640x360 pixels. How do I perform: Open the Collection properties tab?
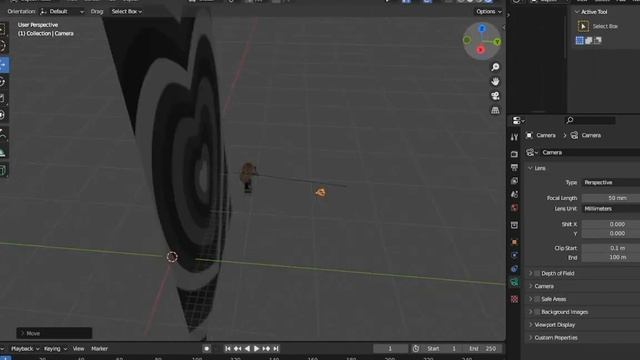click(514, 225)
